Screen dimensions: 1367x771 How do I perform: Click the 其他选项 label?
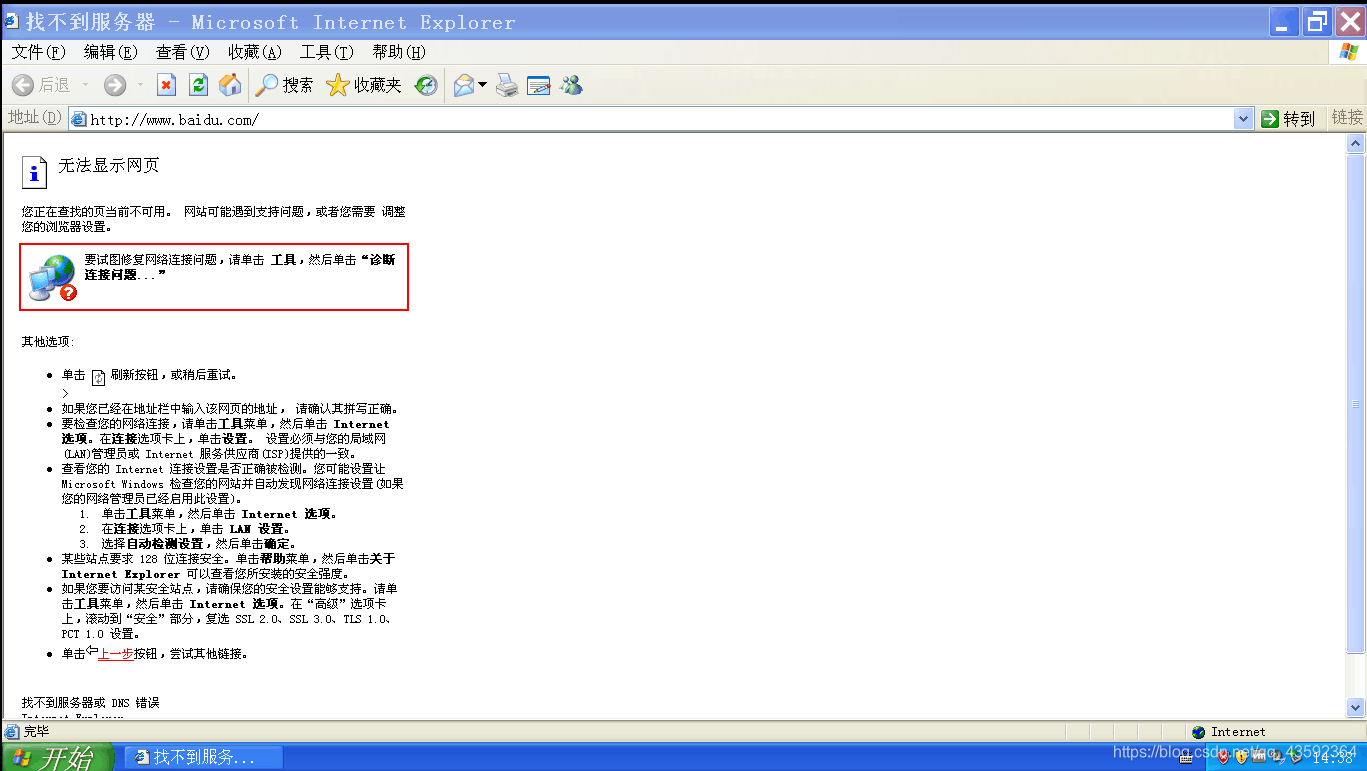click(x=48, y=342)
